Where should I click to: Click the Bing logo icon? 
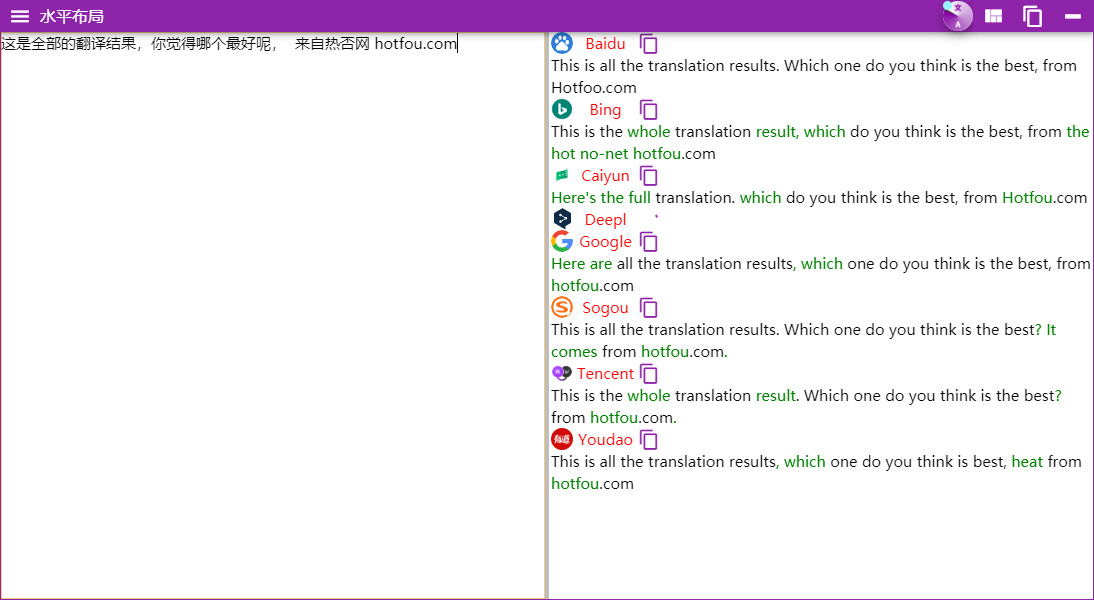(562, 109)
